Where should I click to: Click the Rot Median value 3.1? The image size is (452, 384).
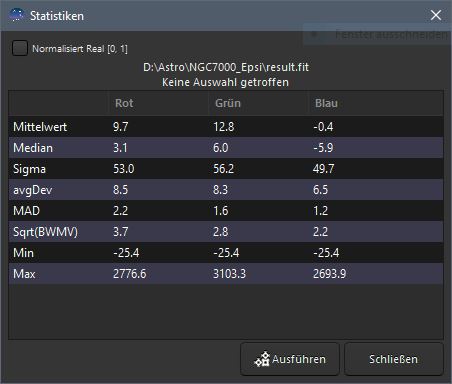[x=120, y=148]
